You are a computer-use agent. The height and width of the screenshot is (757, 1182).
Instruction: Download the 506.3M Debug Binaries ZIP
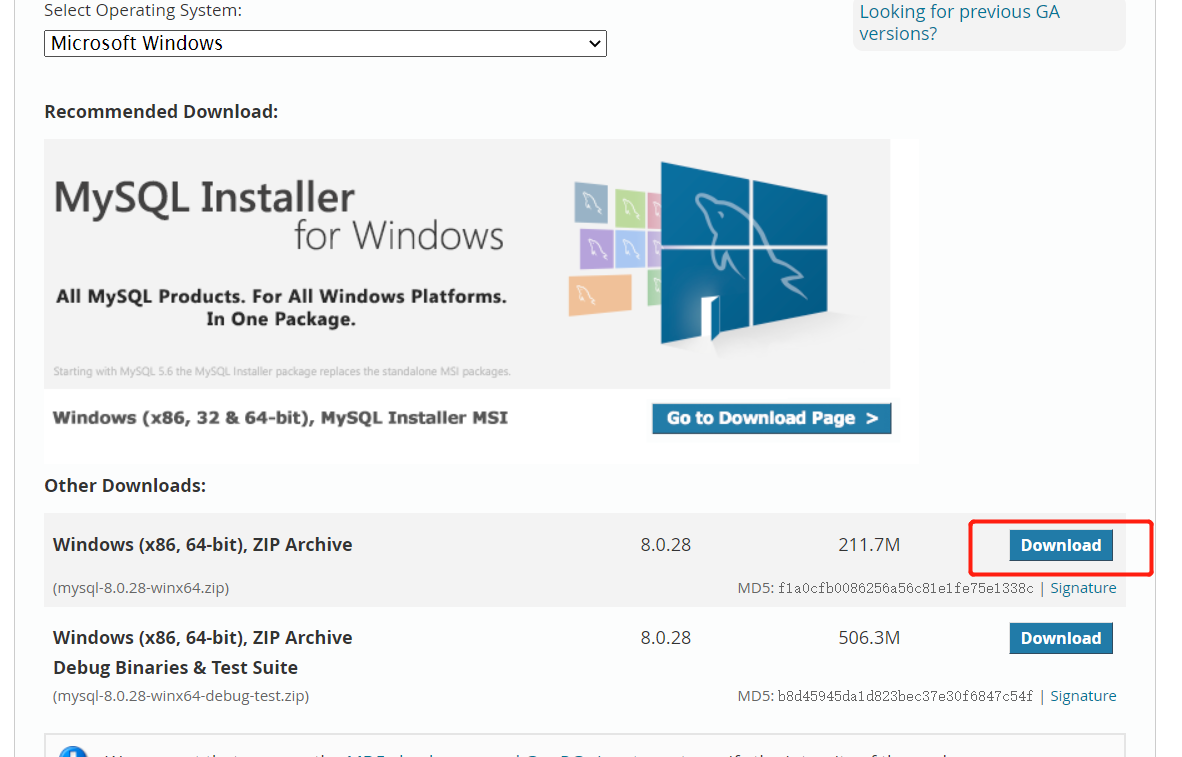(x=1061, y=638)
